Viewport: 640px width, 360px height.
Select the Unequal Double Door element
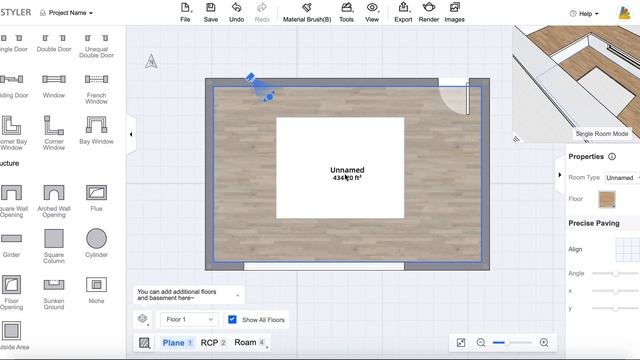[96, 46]
